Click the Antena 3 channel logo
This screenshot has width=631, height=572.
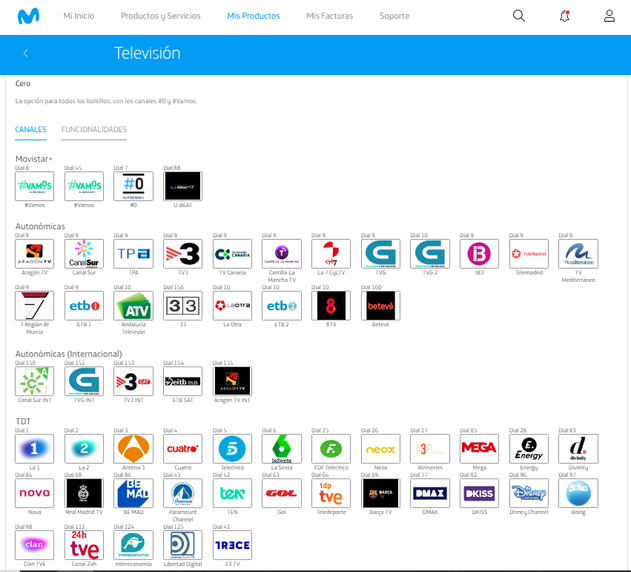pos(133,449)
